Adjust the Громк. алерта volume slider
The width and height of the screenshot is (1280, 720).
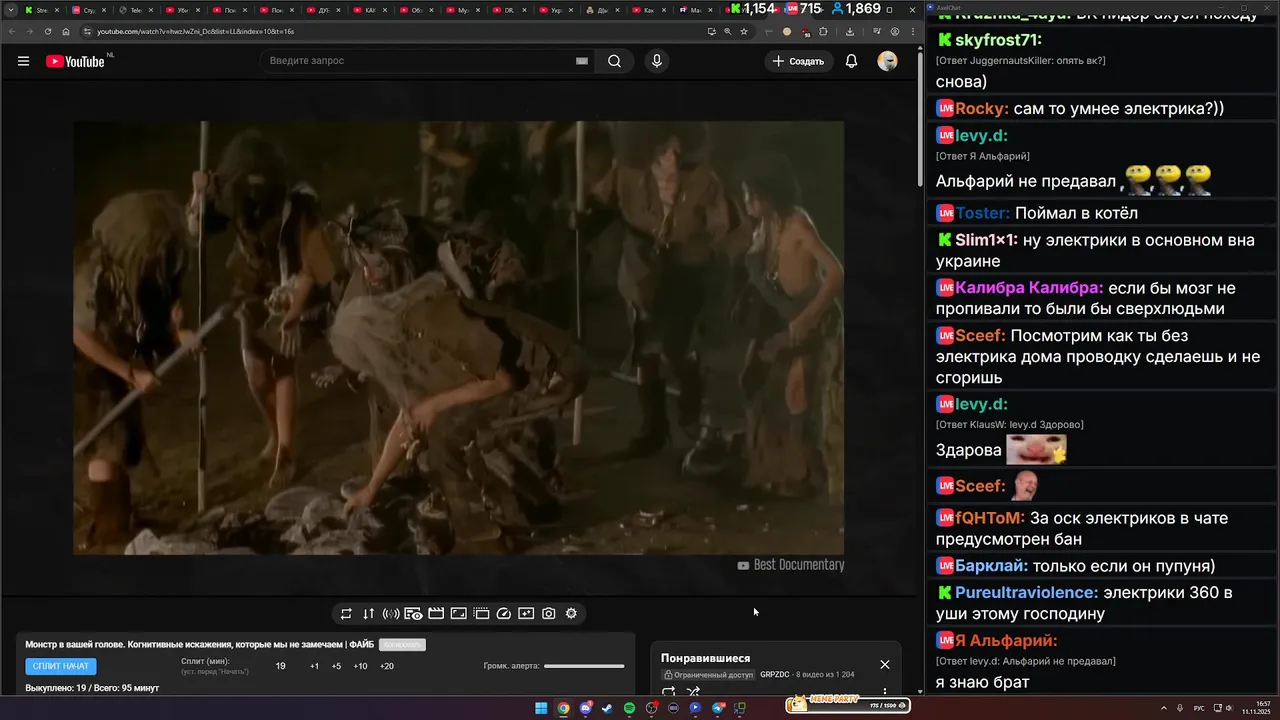coord(584,666)
